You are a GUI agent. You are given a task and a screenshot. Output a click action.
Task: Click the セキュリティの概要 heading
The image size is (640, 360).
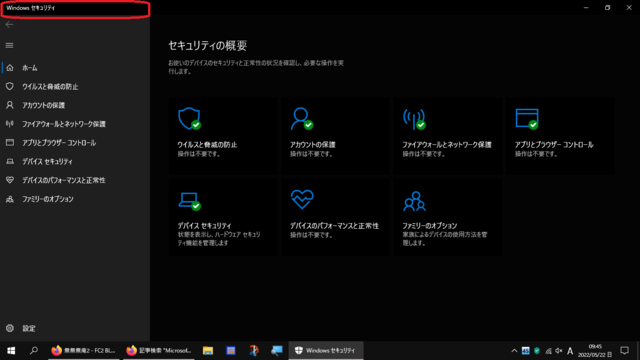tap(208, 45)
